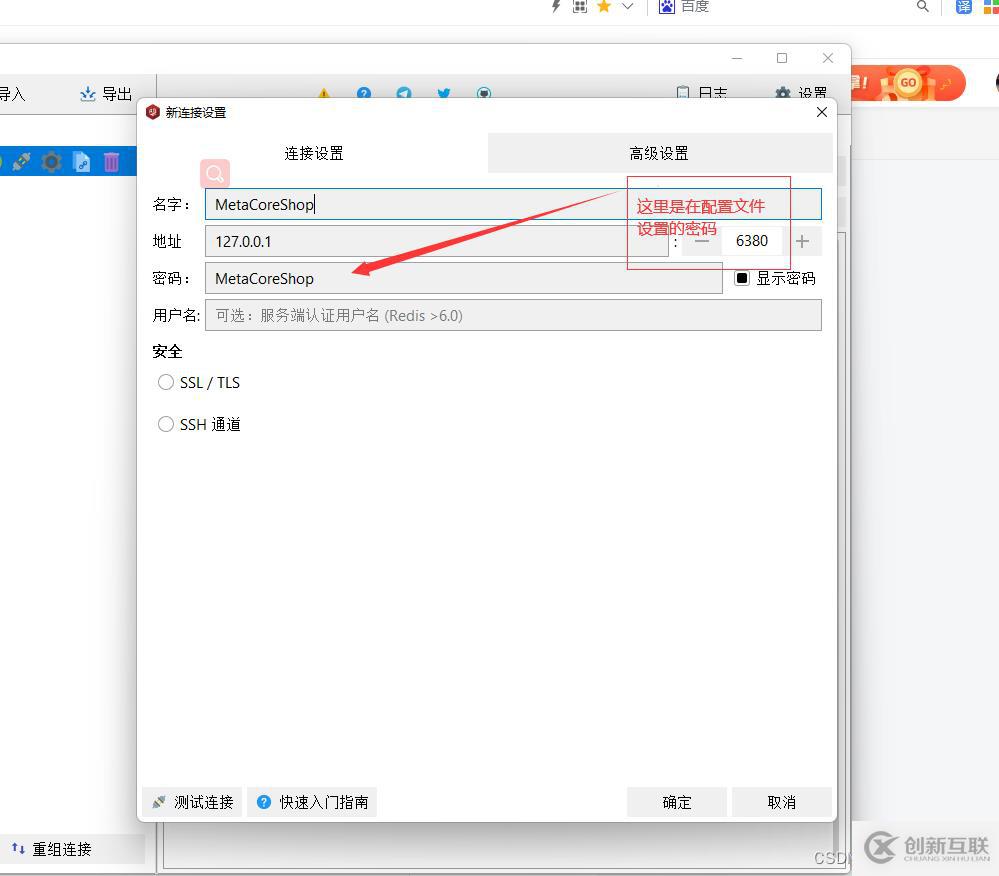Click the 取消 cancel button
Screen dimensions: 999x876
[x=782, y=802]
